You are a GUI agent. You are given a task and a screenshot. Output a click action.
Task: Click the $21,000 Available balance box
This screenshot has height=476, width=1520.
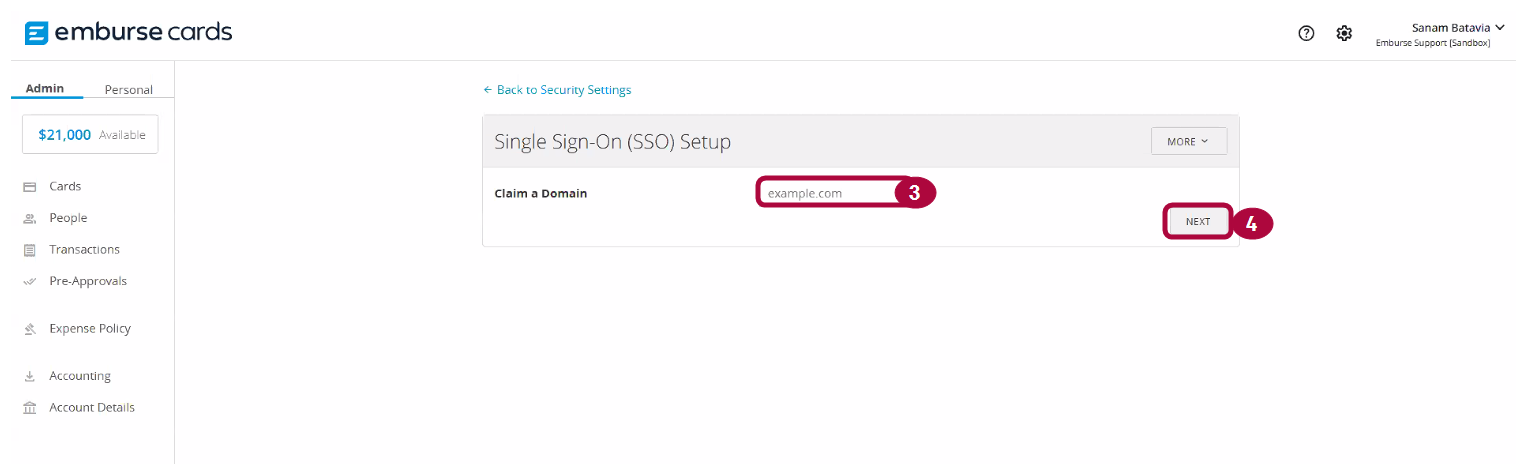(x=90, y=135)
